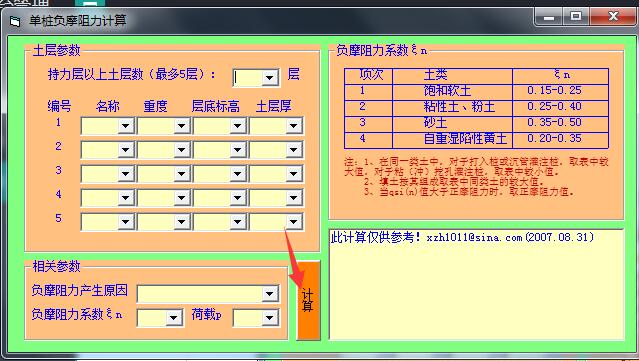Expand row 2 名称 name dropdown
This screenshot has height=361, width=639.
coord(126,150)
